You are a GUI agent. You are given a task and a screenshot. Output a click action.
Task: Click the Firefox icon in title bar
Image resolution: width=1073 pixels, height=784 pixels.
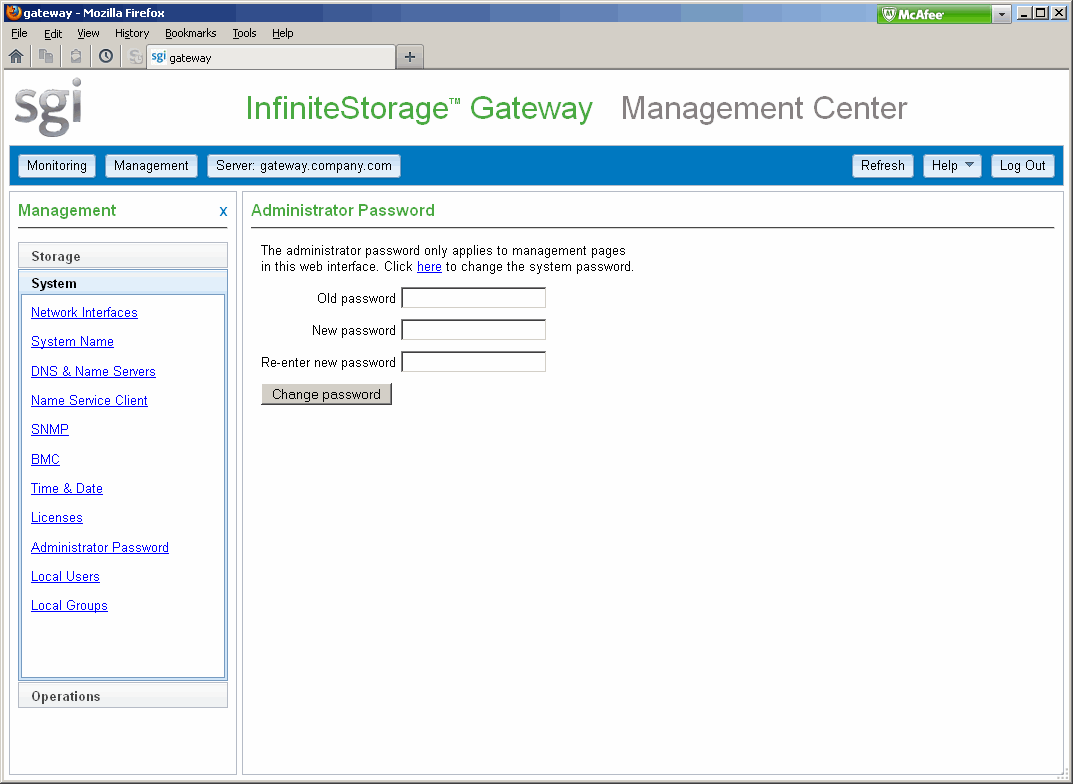(x=13, y=13)
